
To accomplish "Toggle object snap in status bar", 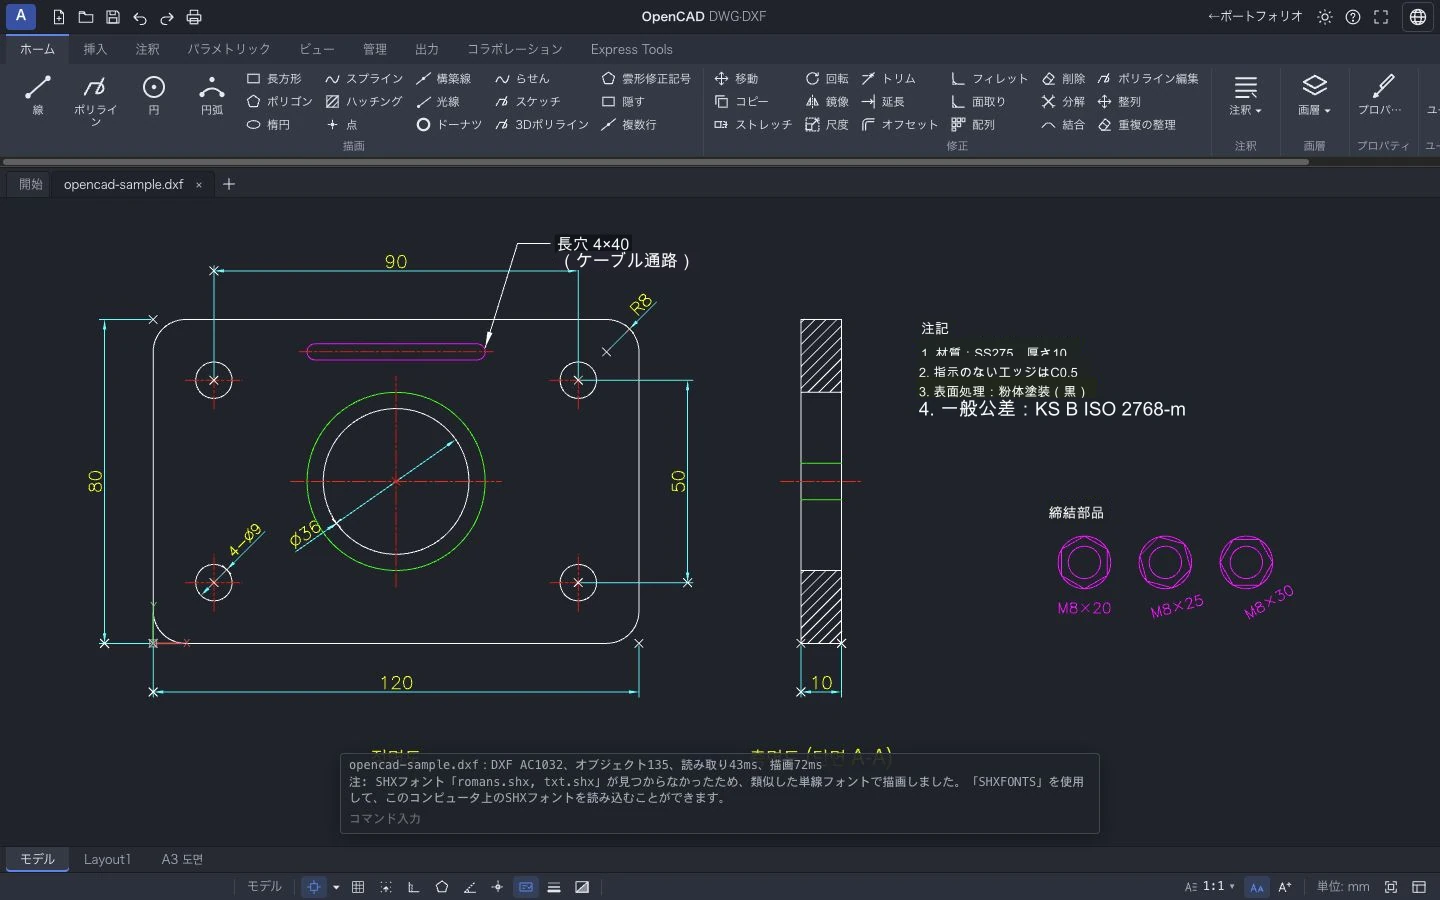I will pyautogui.click(x=314, y=887).
